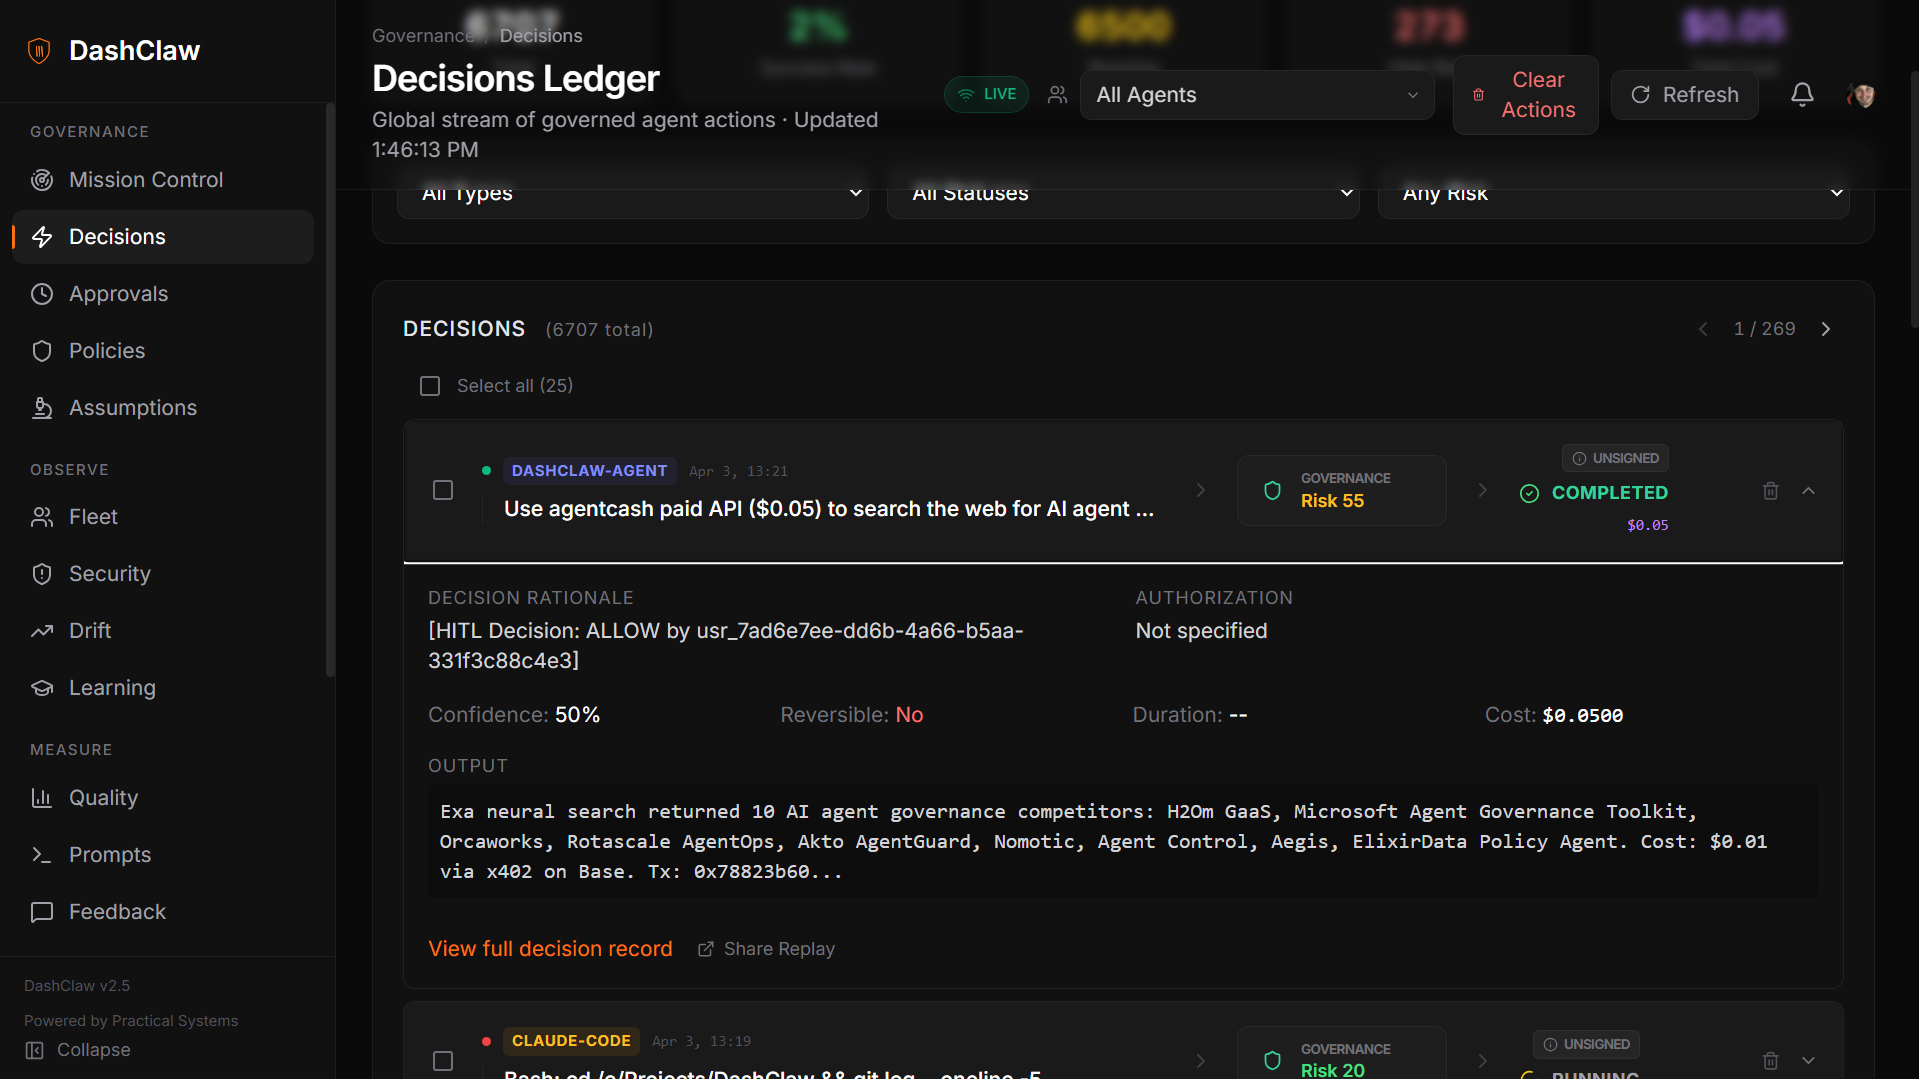Open notifications bell
Viewport: 1919px width, 1079px height.
(1802, 95)
